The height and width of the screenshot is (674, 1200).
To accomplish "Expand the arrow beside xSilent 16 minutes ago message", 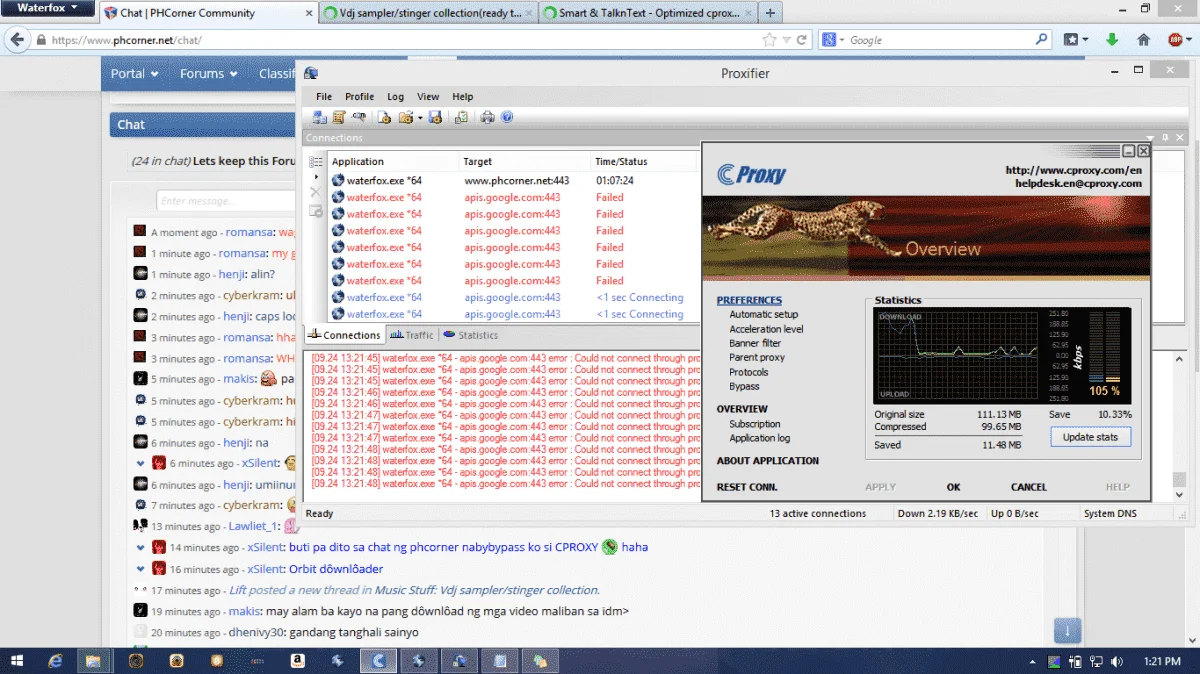I will [141, 569].
